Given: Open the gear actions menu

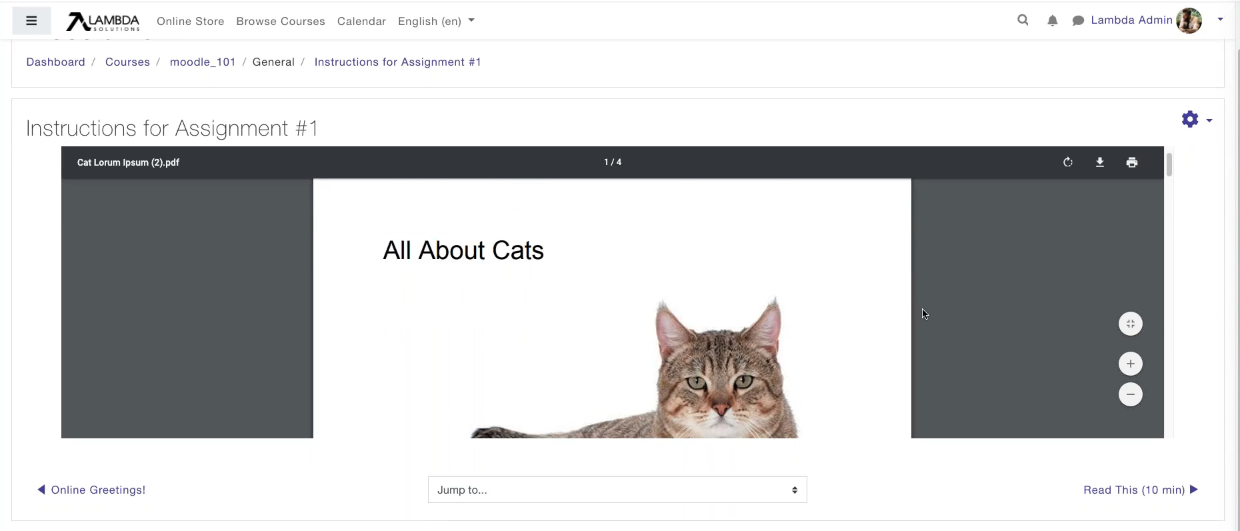Looking at the screenshot, I should [1196, 120].
